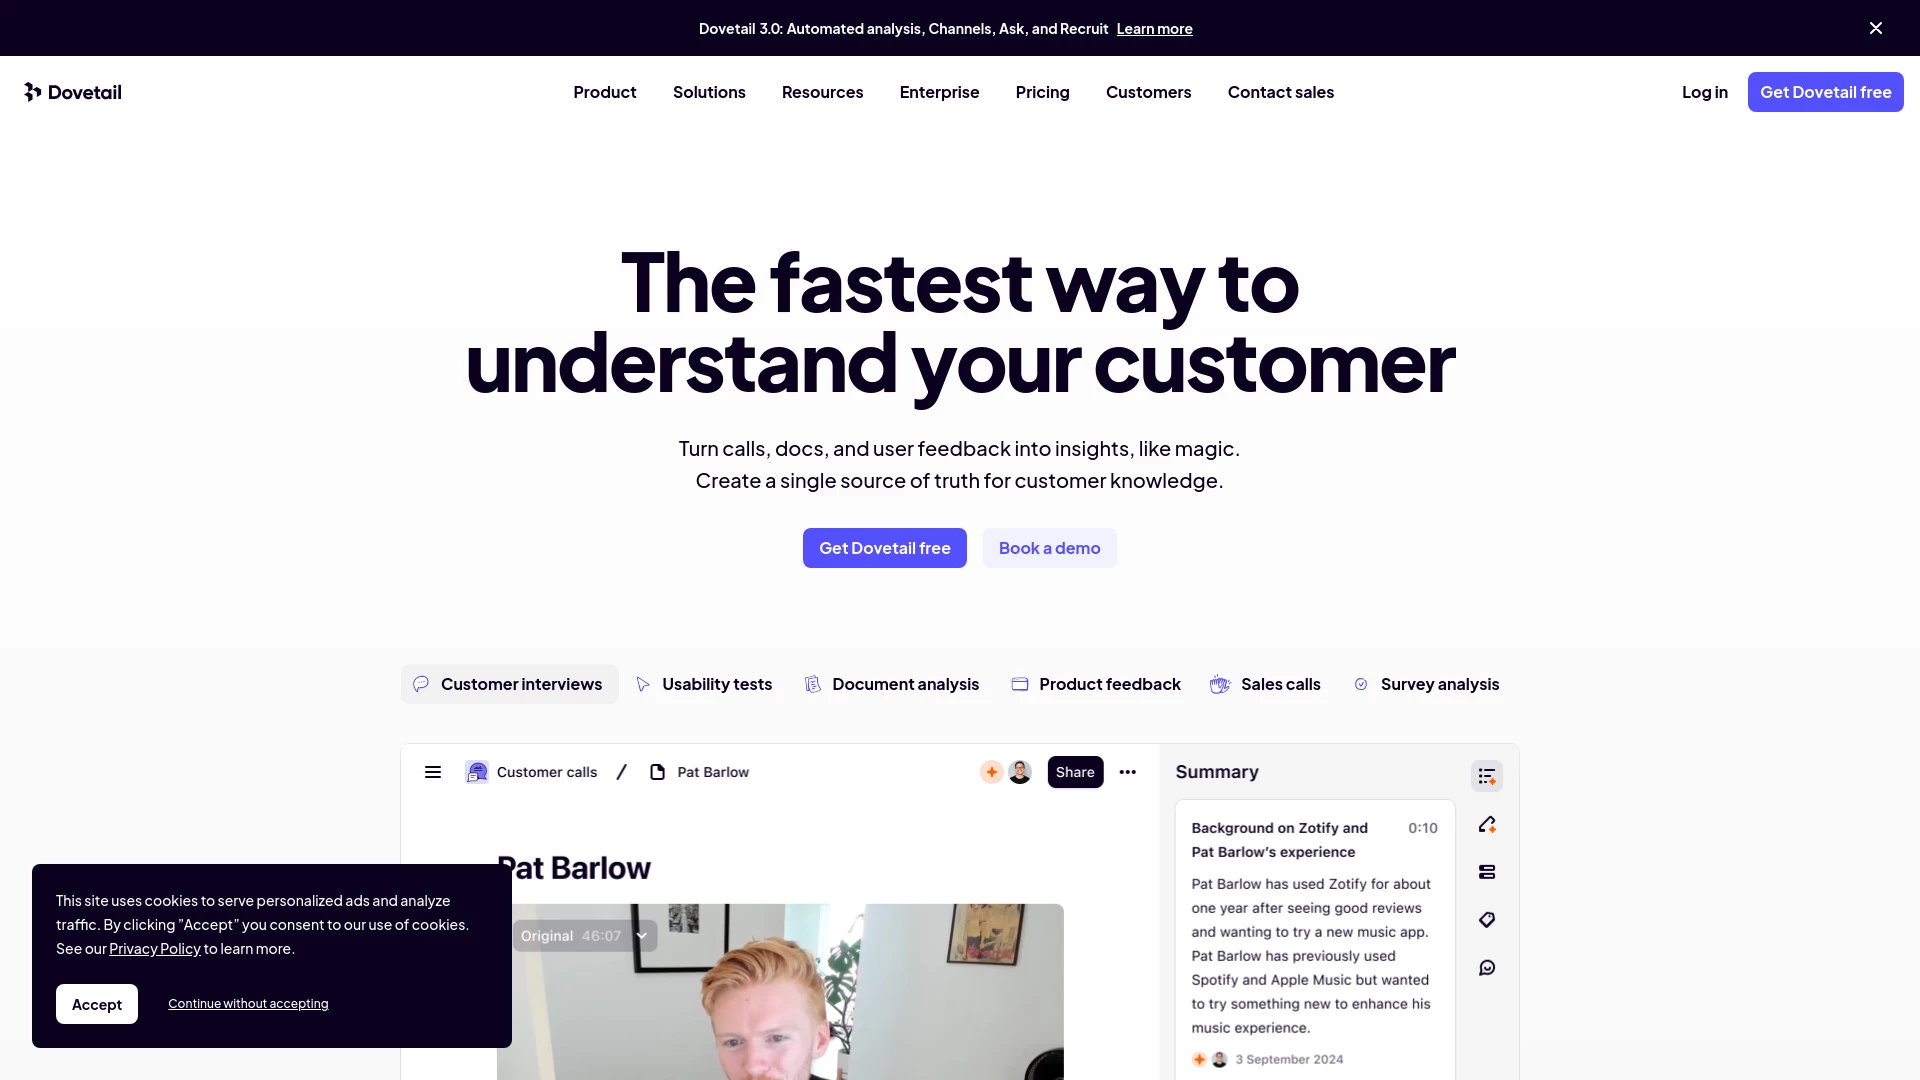The height and width of the screenshot is (1080, 1920).
Task: Click the hamburger menu icon in document
Action: (433, 771)
